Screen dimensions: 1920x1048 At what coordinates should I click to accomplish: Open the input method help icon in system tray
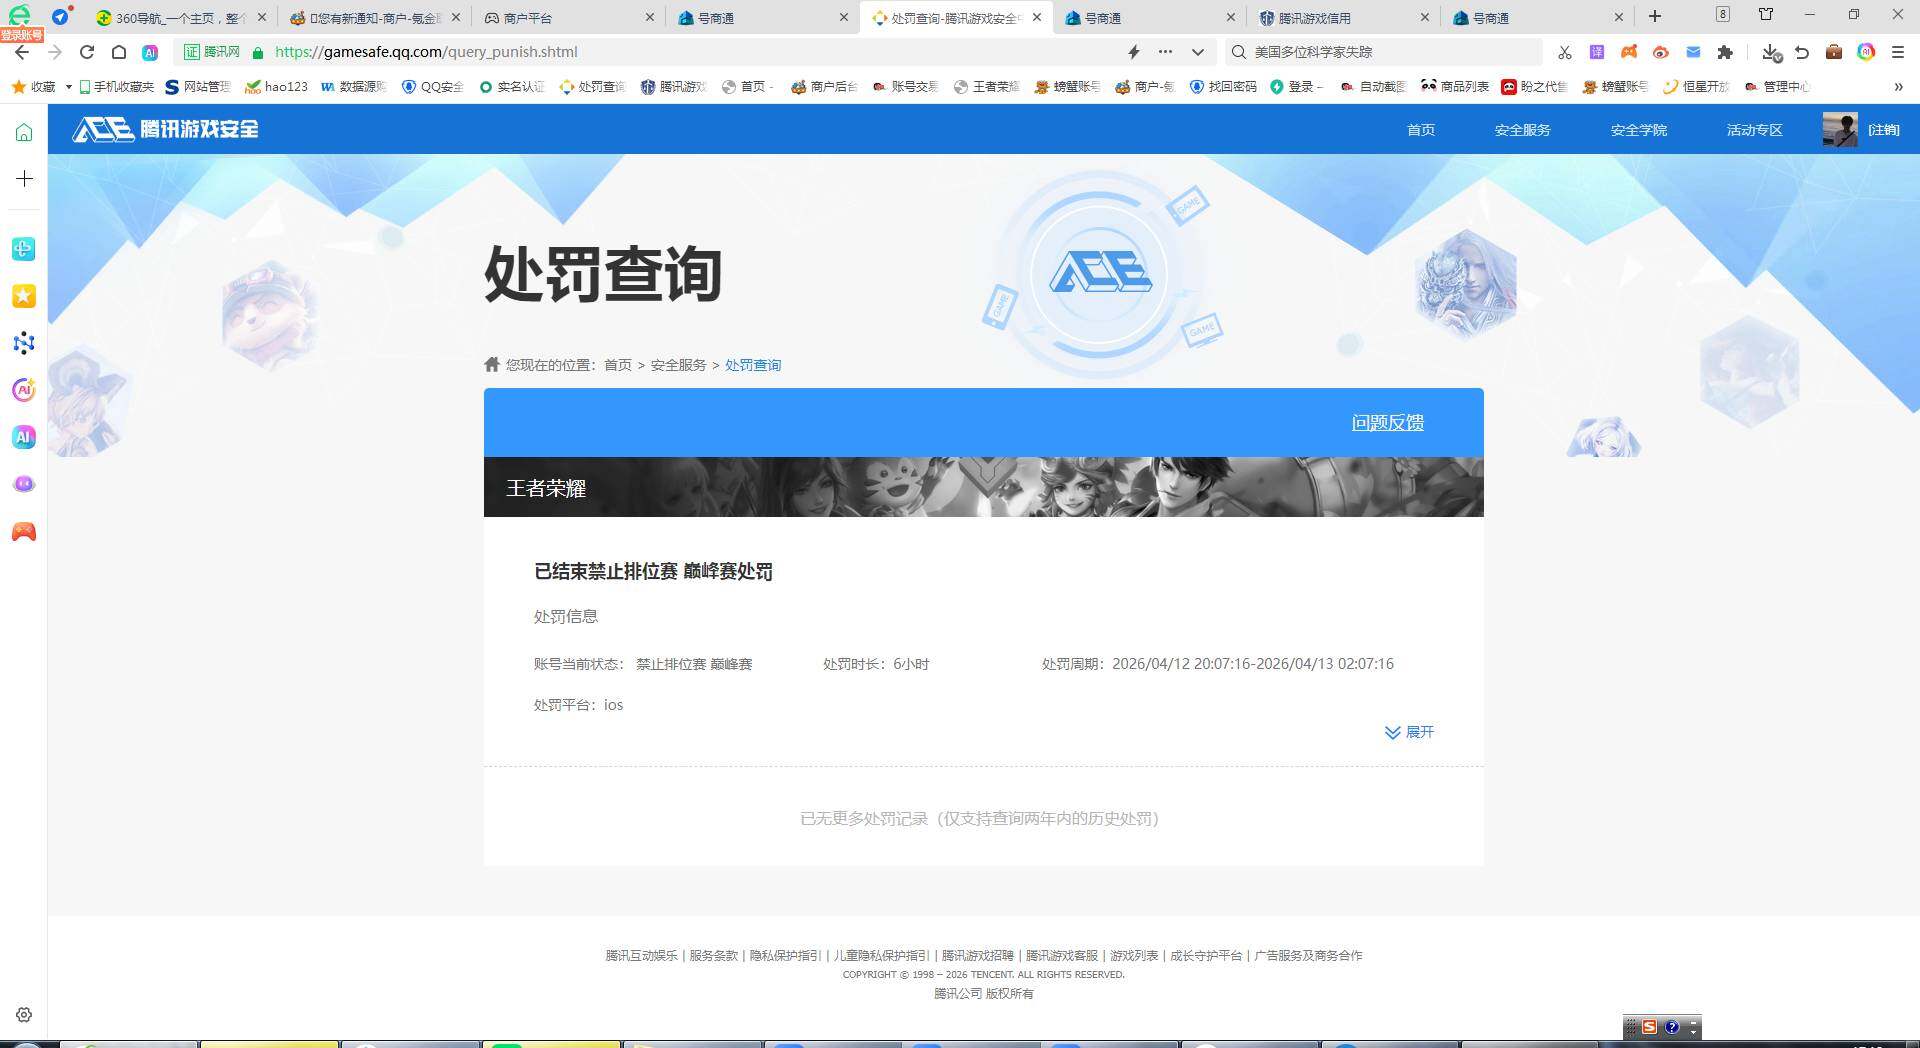click(1673, 1027)
